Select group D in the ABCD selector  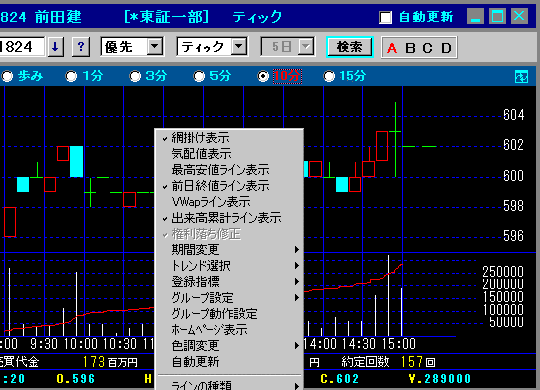click(446, 48)
